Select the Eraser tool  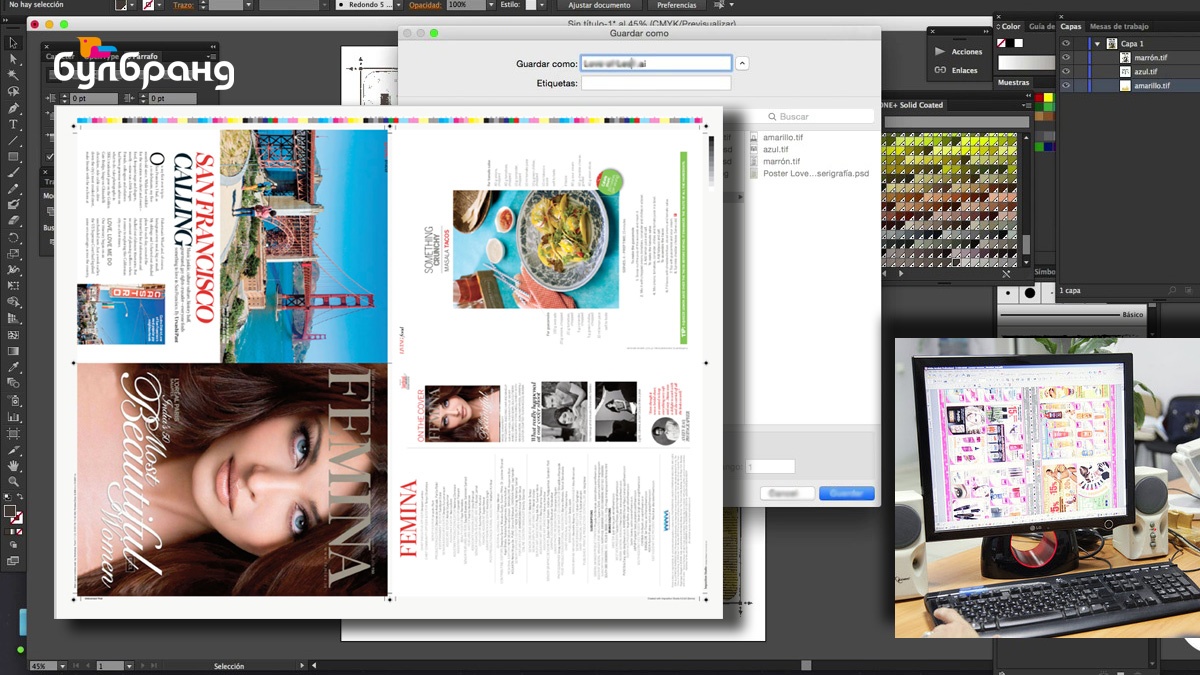[14, 220]
